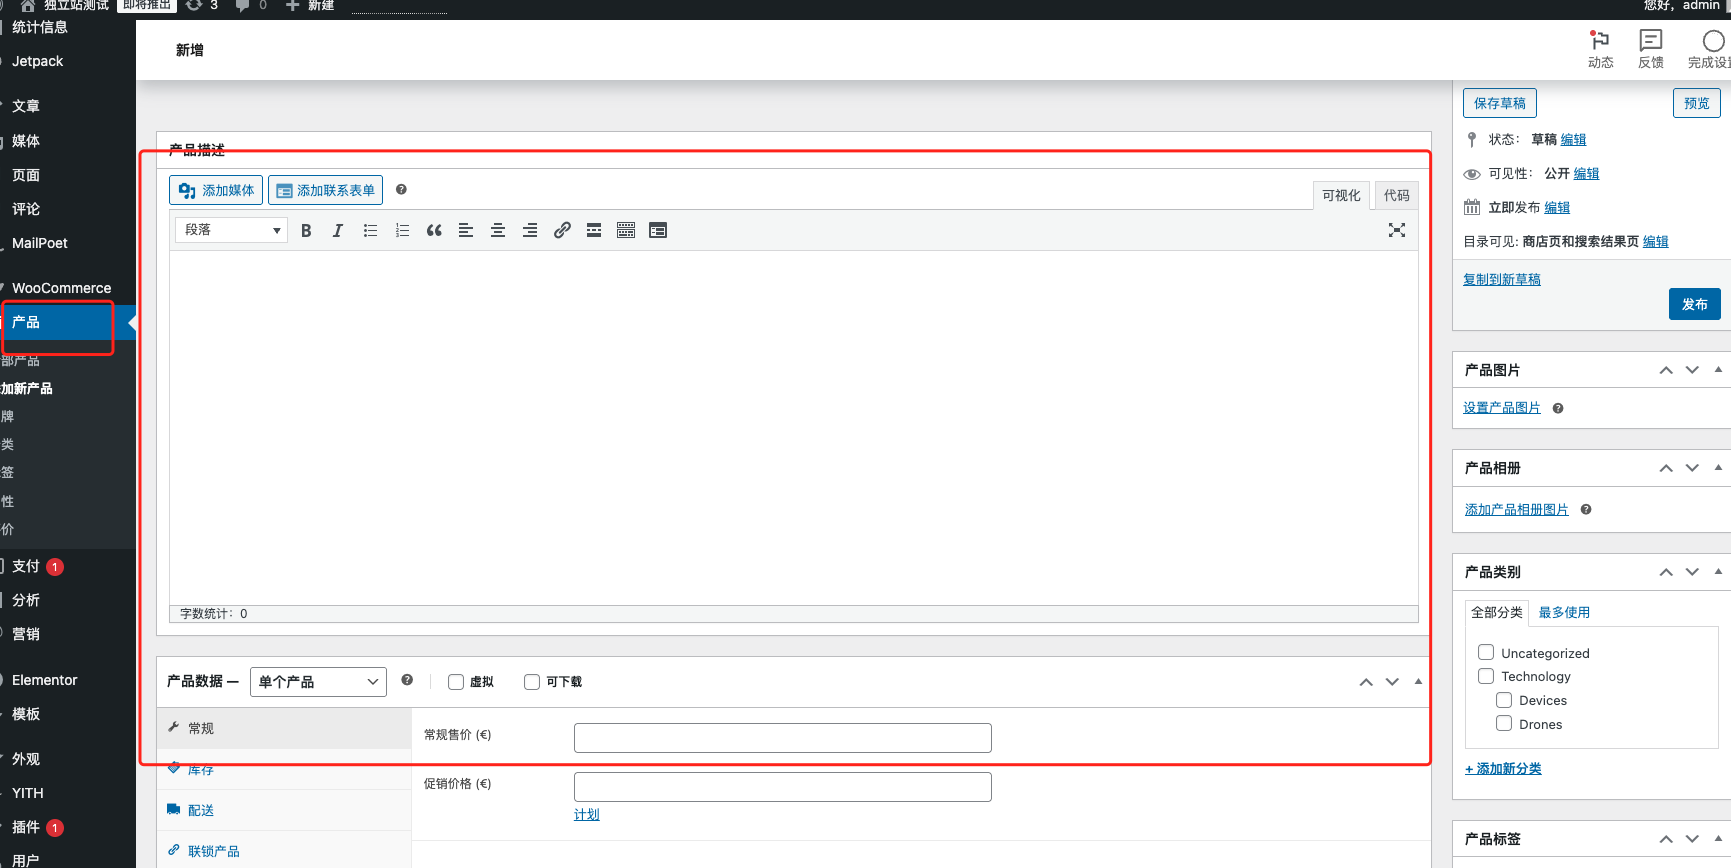1731x868 pixels.
Task: Open the toolbar toggle keyboard icon
Action: coord(626,231)
